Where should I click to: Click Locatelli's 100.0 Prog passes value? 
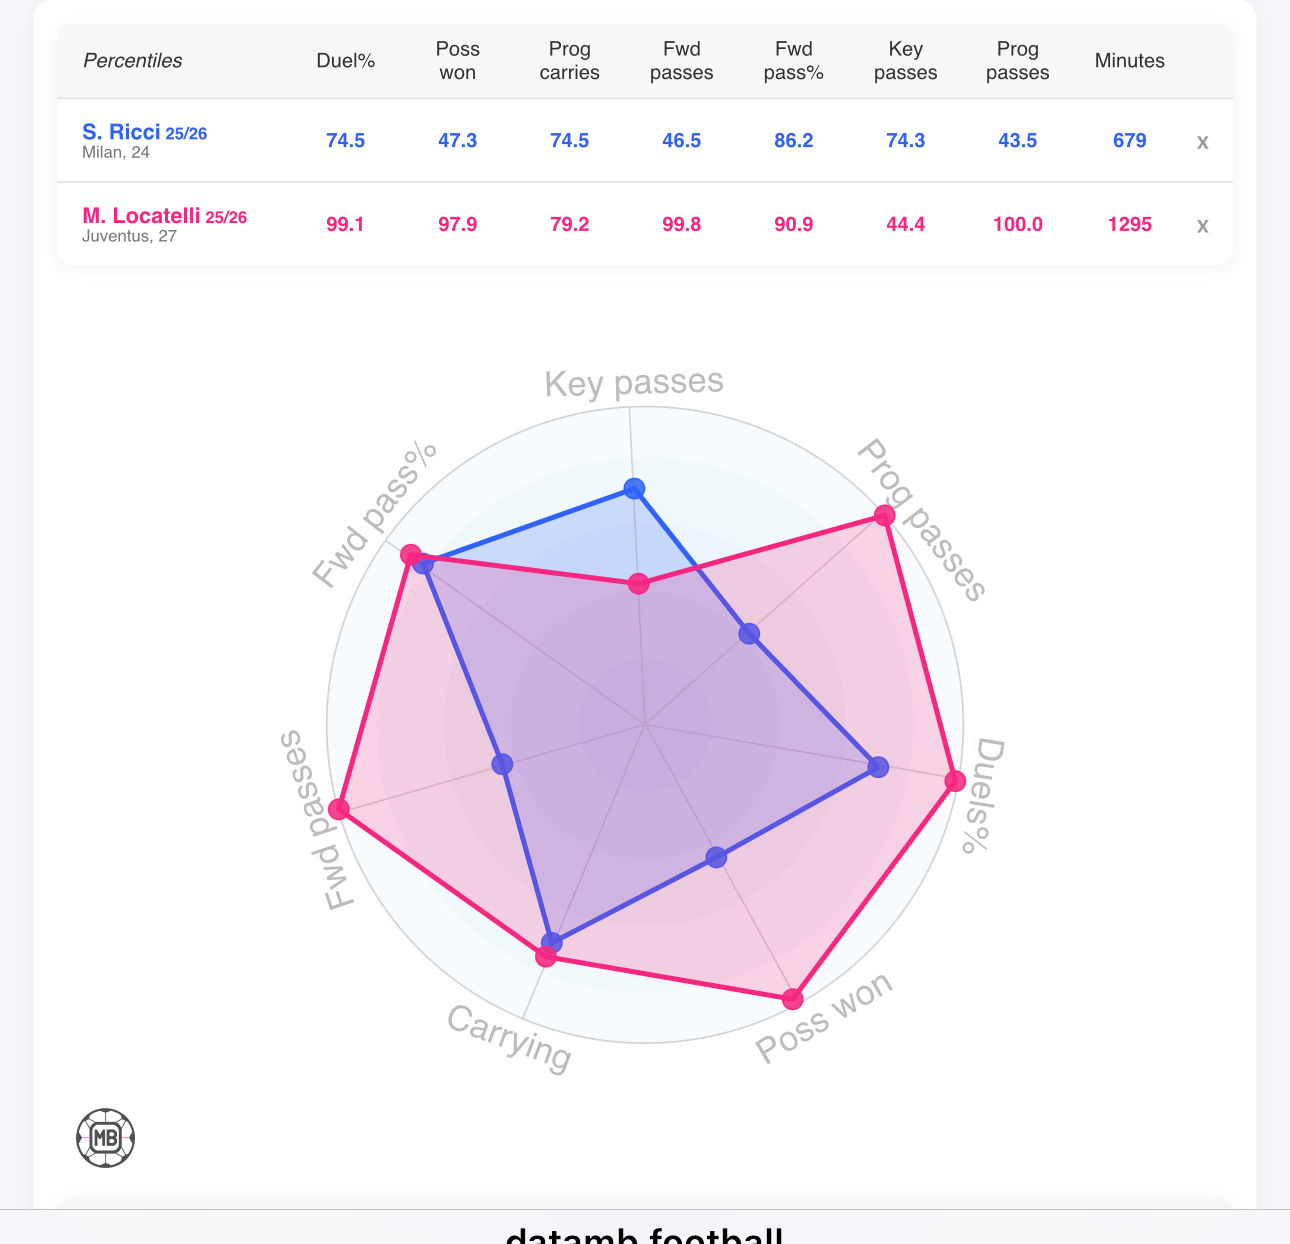pos(1017,225)
